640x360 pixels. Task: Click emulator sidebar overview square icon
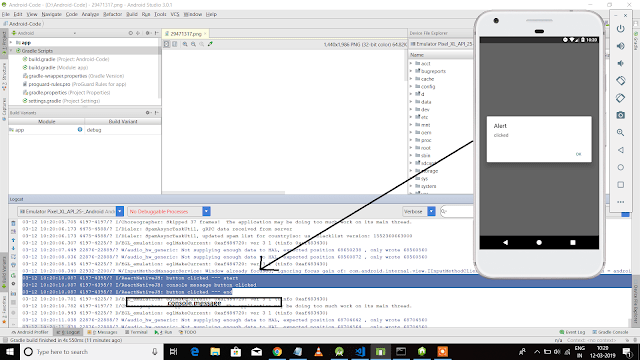(620, 185)
